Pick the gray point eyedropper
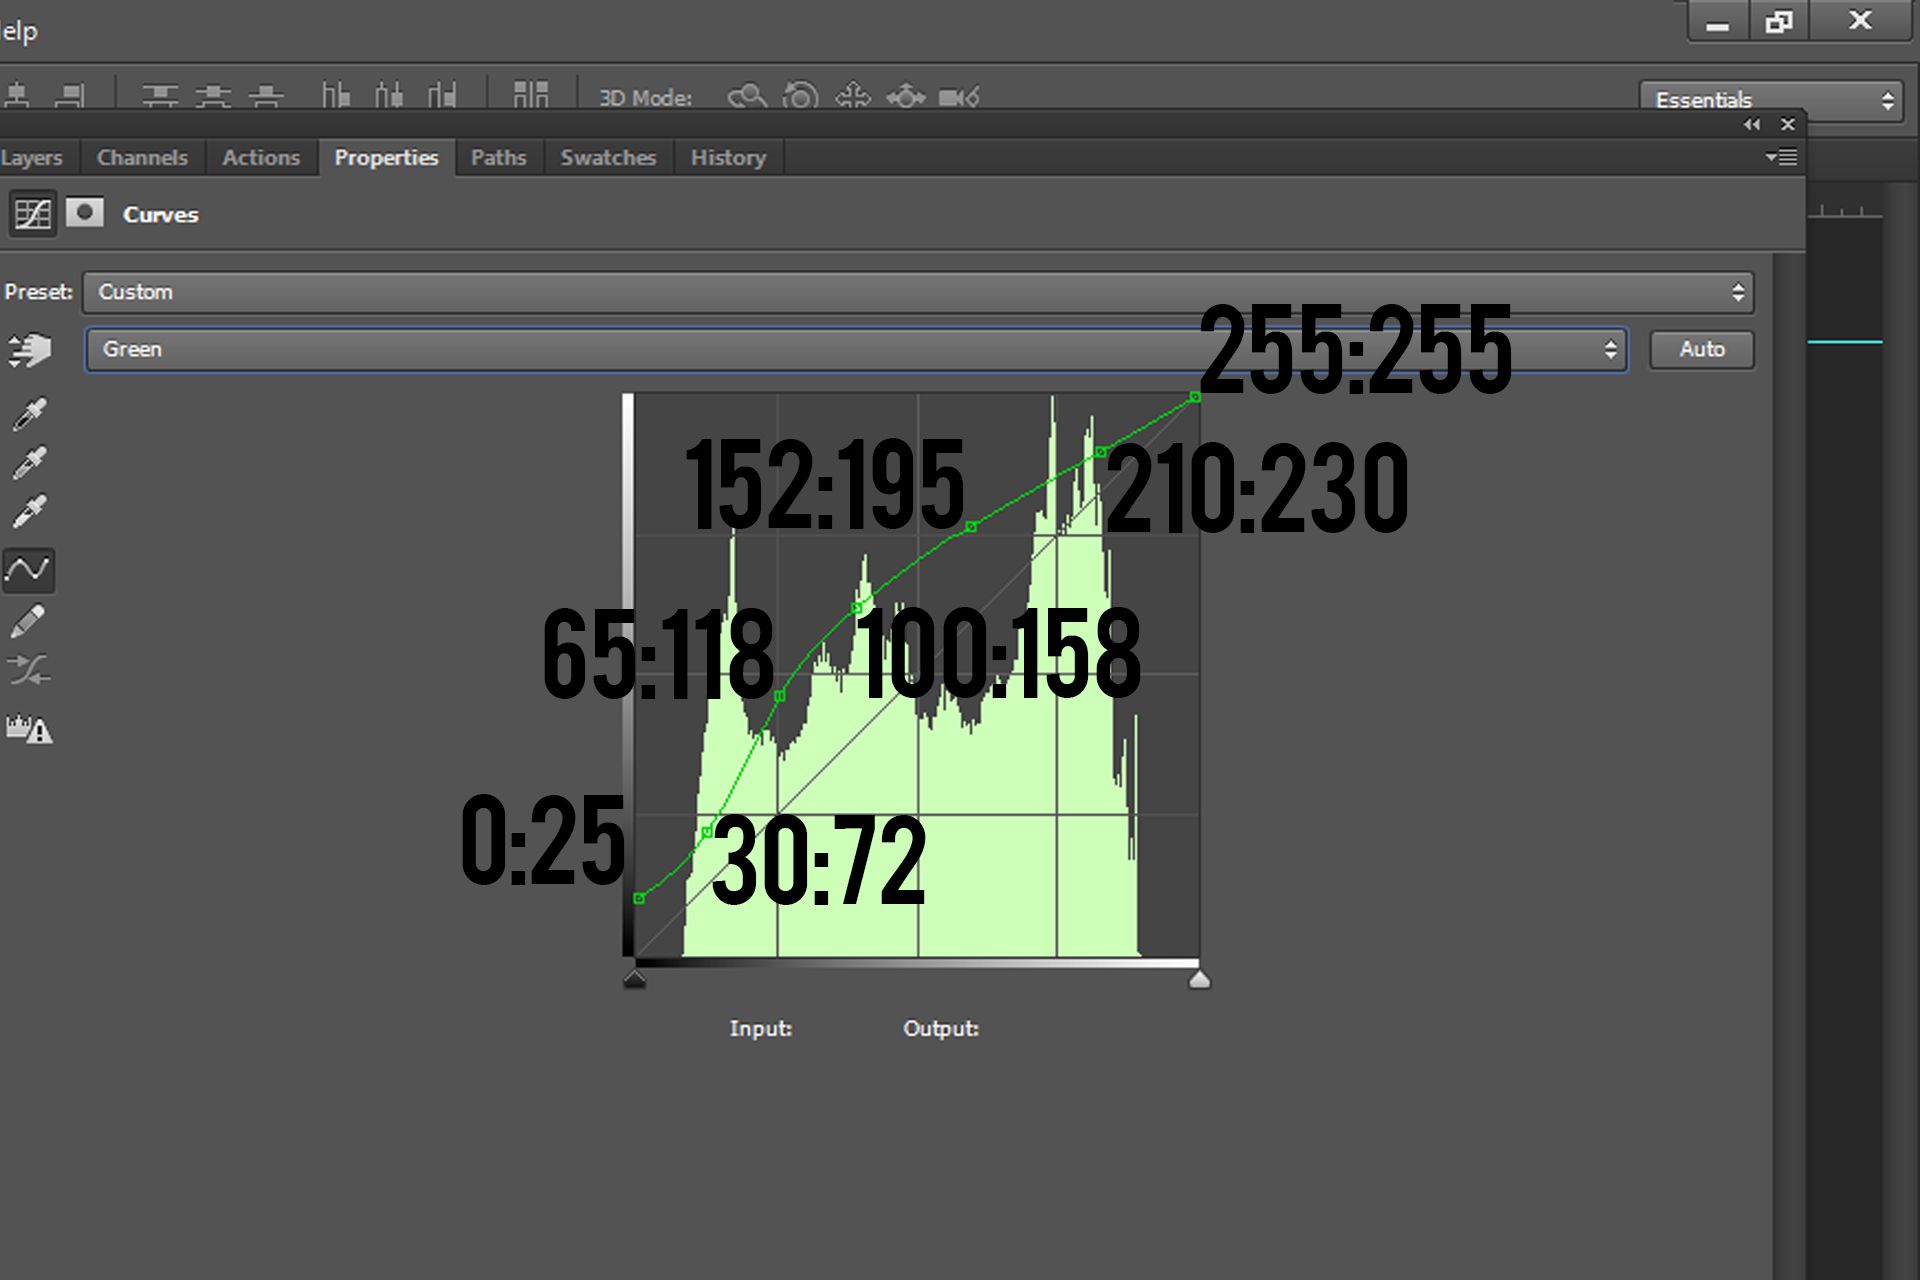Viewport: 1920px width, 1280px height. click(x=30, y=463)
